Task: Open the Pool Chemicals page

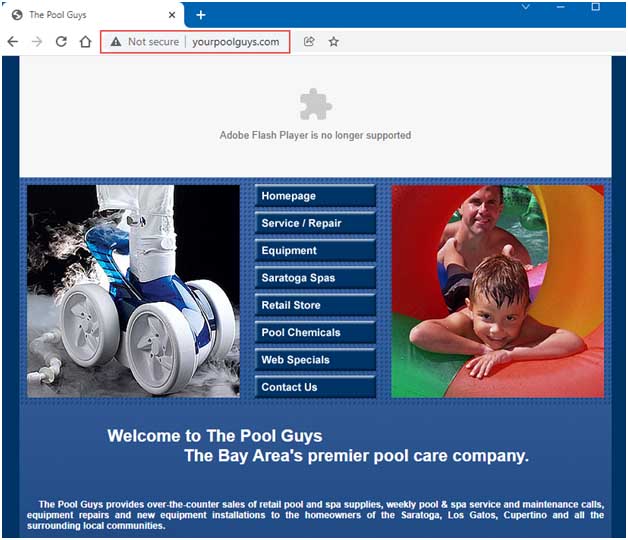Action: tap(315, 332)
